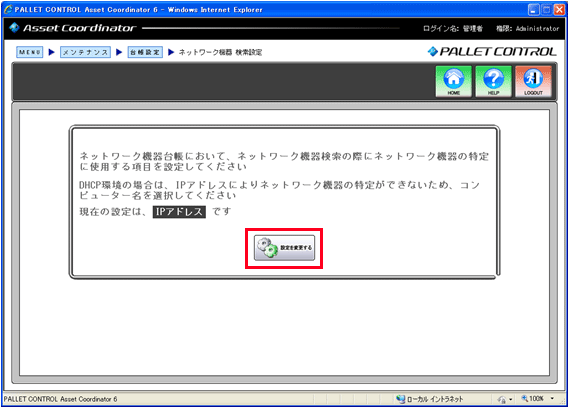This screenshot has height=408, width=569.
Task: Click the highlighted IPアドレス setting label
Action: 179,212
